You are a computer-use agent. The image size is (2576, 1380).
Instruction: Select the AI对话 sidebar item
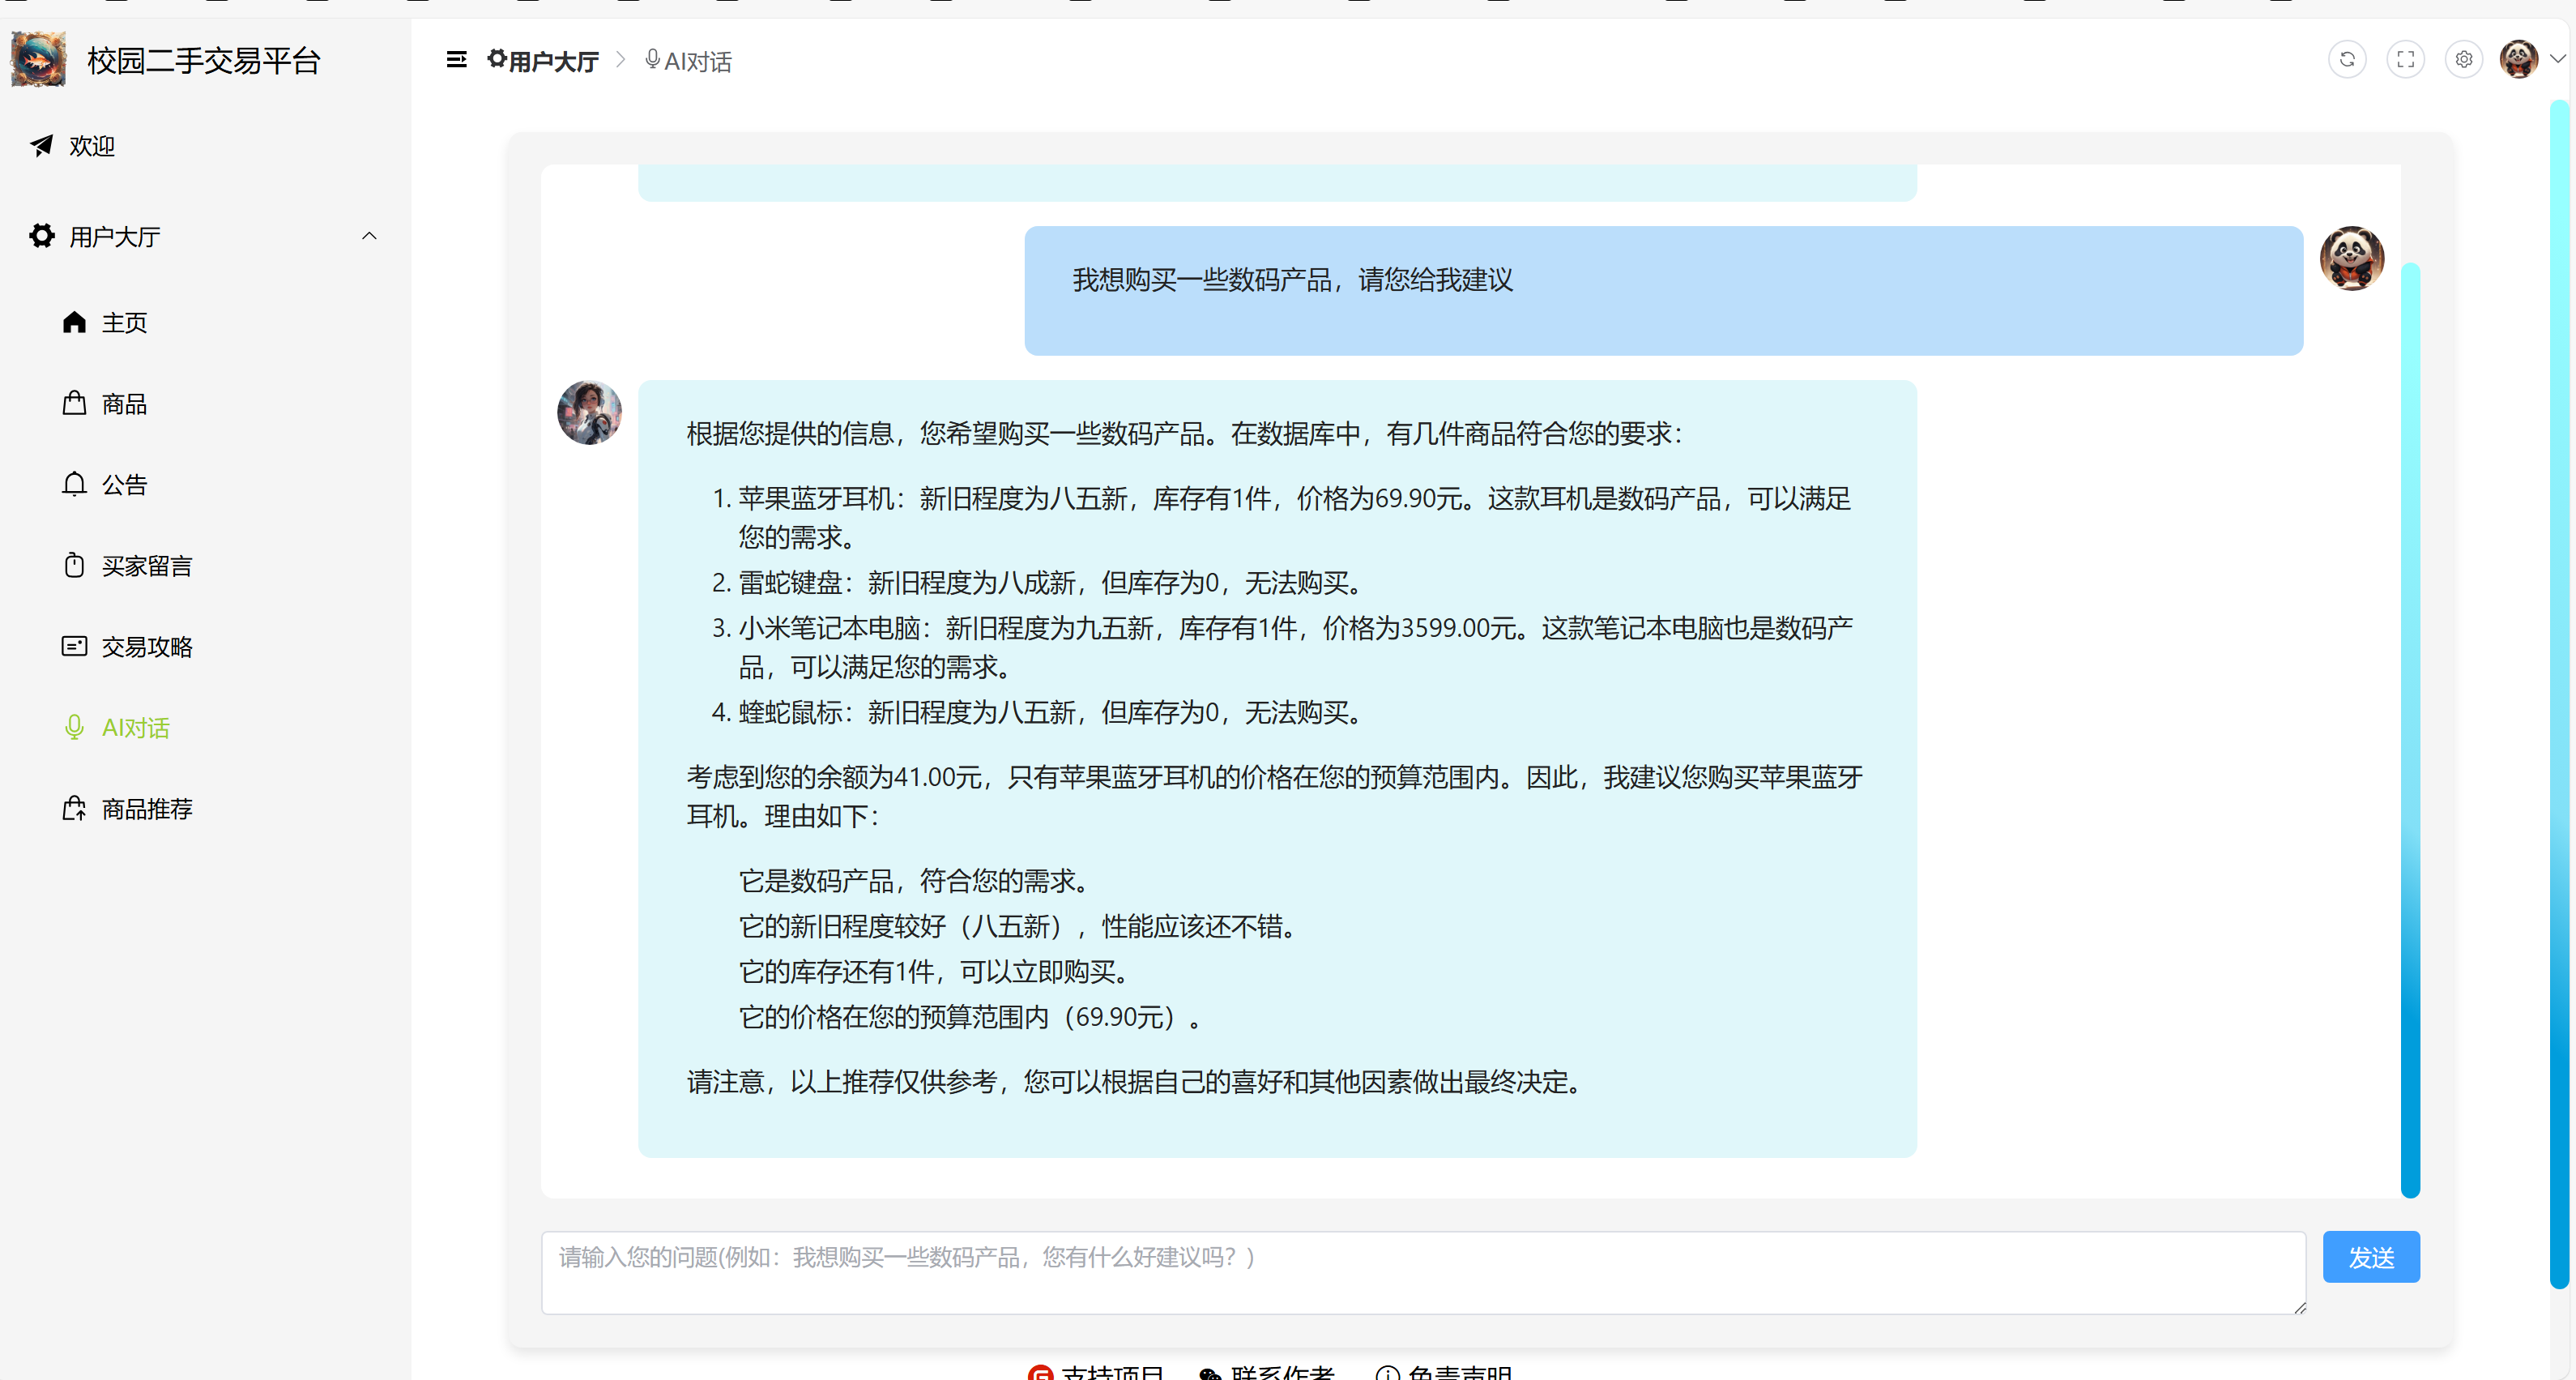tap(135, 728)
